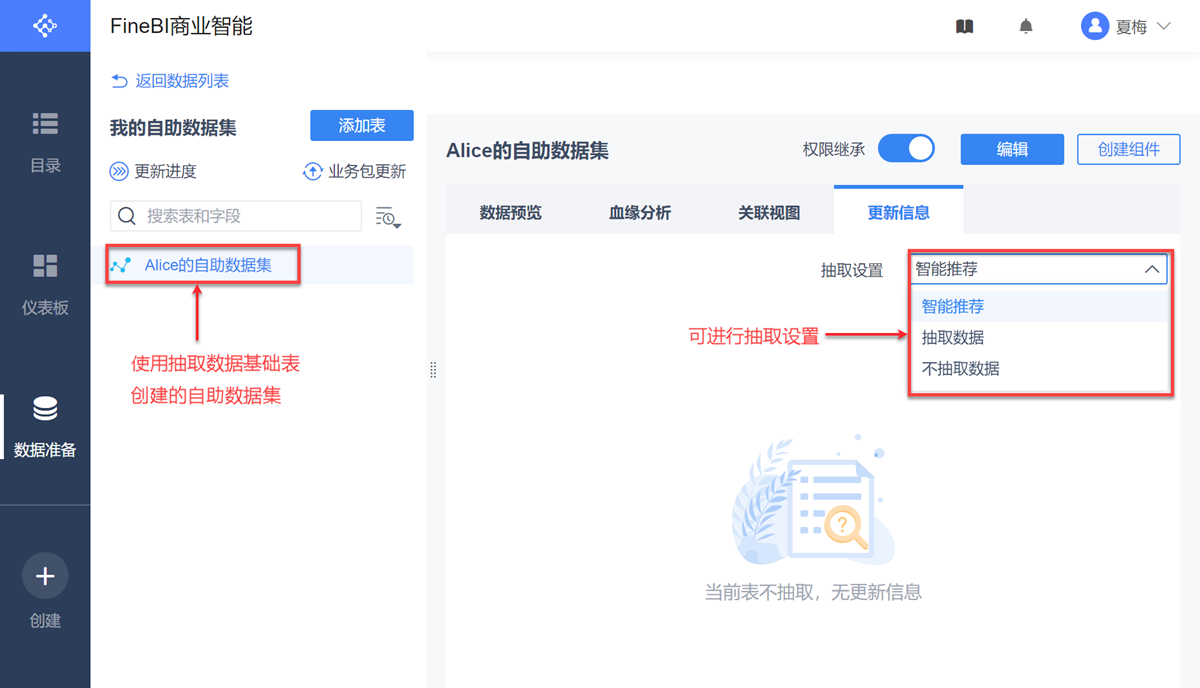This screenshot has height=688, width=1200.
Task: Open the list sort filter dropdown icon
Action: (x=387, y=217)
